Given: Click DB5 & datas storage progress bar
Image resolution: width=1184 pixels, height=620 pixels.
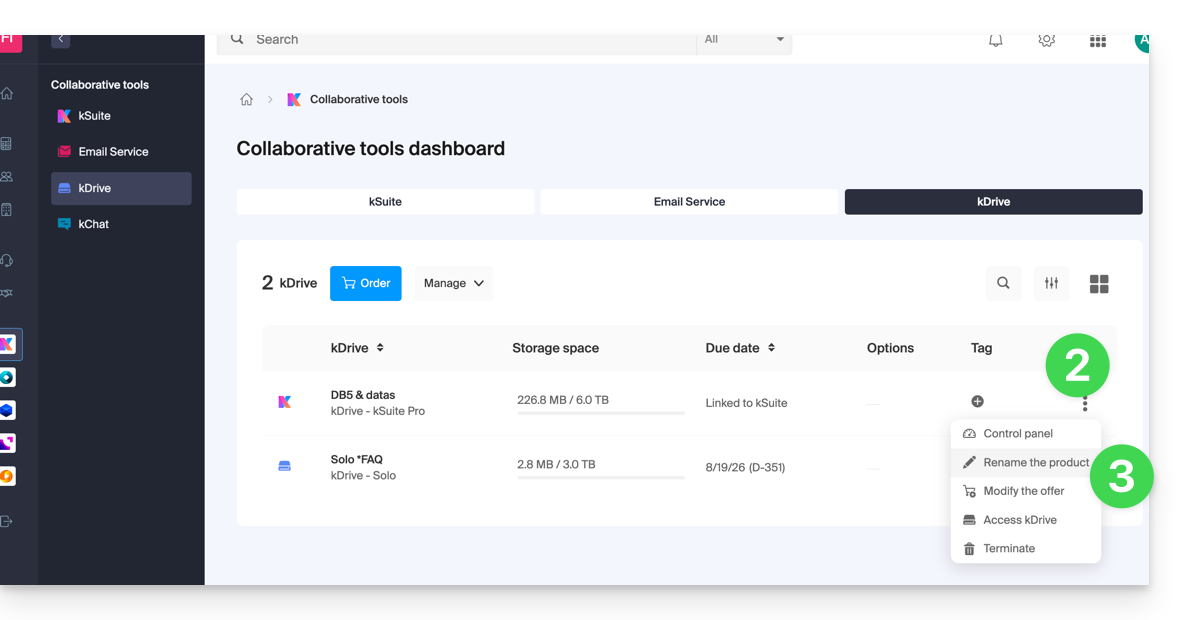Looking at the screenshot, I should (x=600, y=413).
